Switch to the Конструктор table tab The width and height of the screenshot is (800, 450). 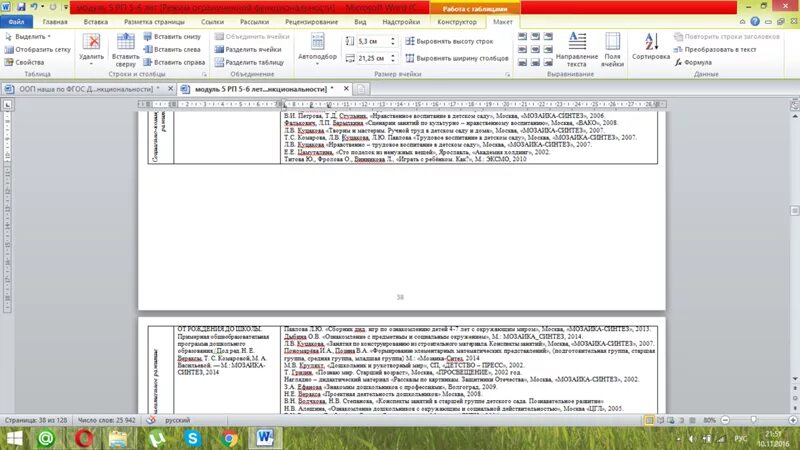click(x=457, y=22)
